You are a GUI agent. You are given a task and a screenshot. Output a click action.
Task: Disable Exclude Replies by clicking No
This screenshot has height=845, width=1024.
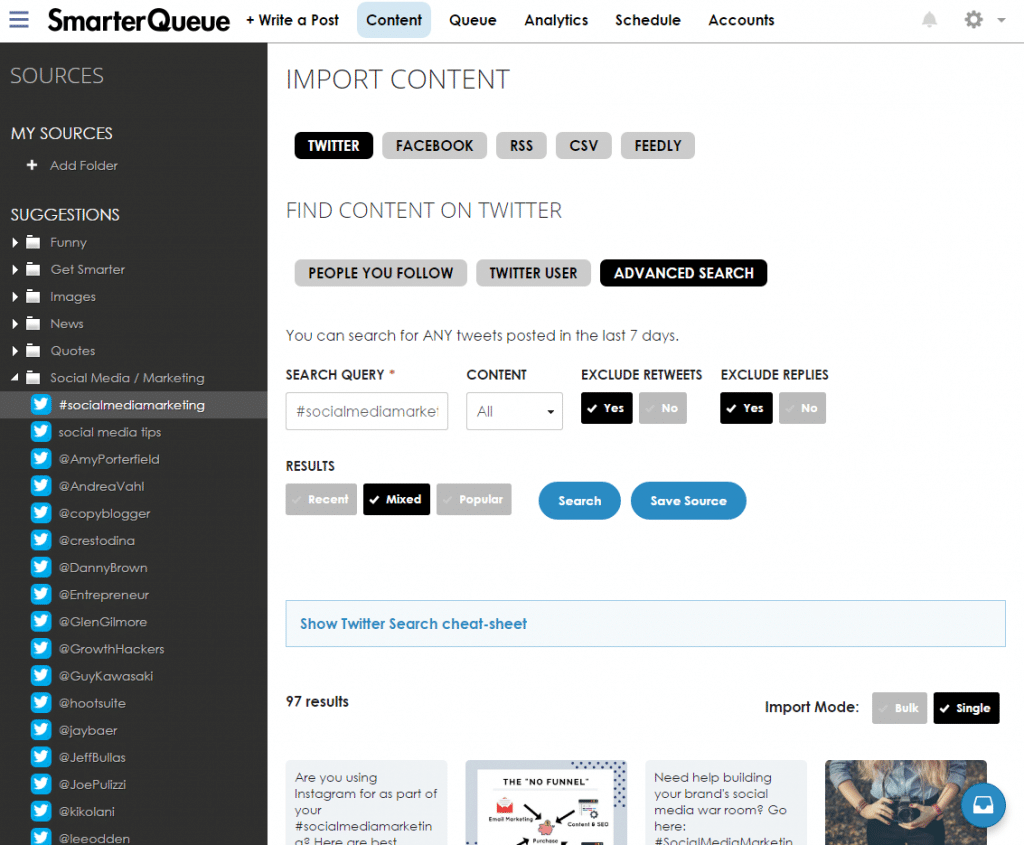(802, 408)
